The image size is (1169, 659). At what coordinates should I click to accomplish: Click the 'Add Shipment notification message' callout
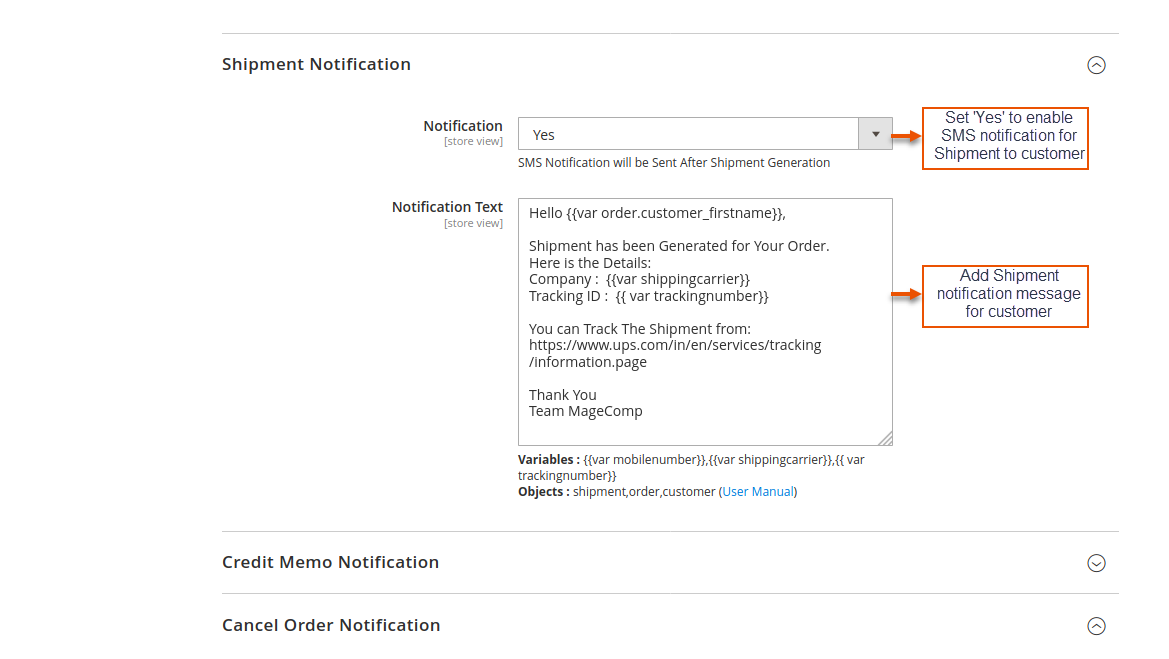coord(1005,295)
